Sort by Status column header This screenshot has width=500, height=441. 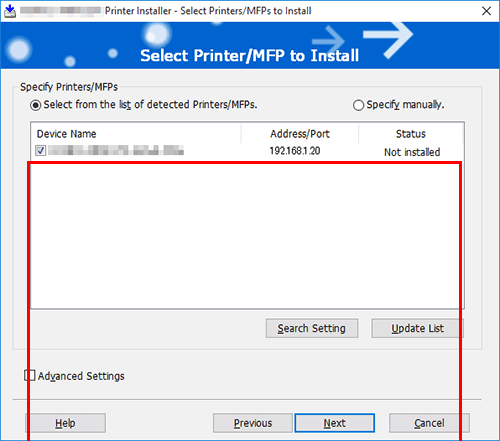click(x=411, y=134)
